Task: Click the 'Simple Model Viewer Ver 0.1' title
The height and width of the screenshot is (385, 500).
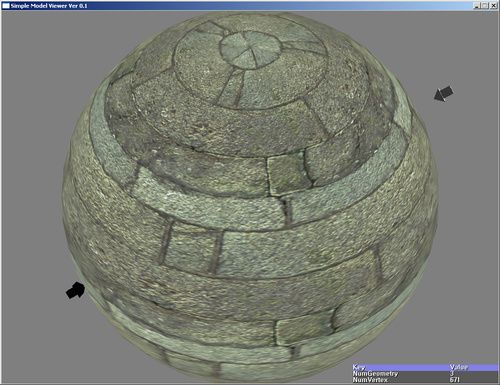Action: pyautogui.click(x=49, y=6)
